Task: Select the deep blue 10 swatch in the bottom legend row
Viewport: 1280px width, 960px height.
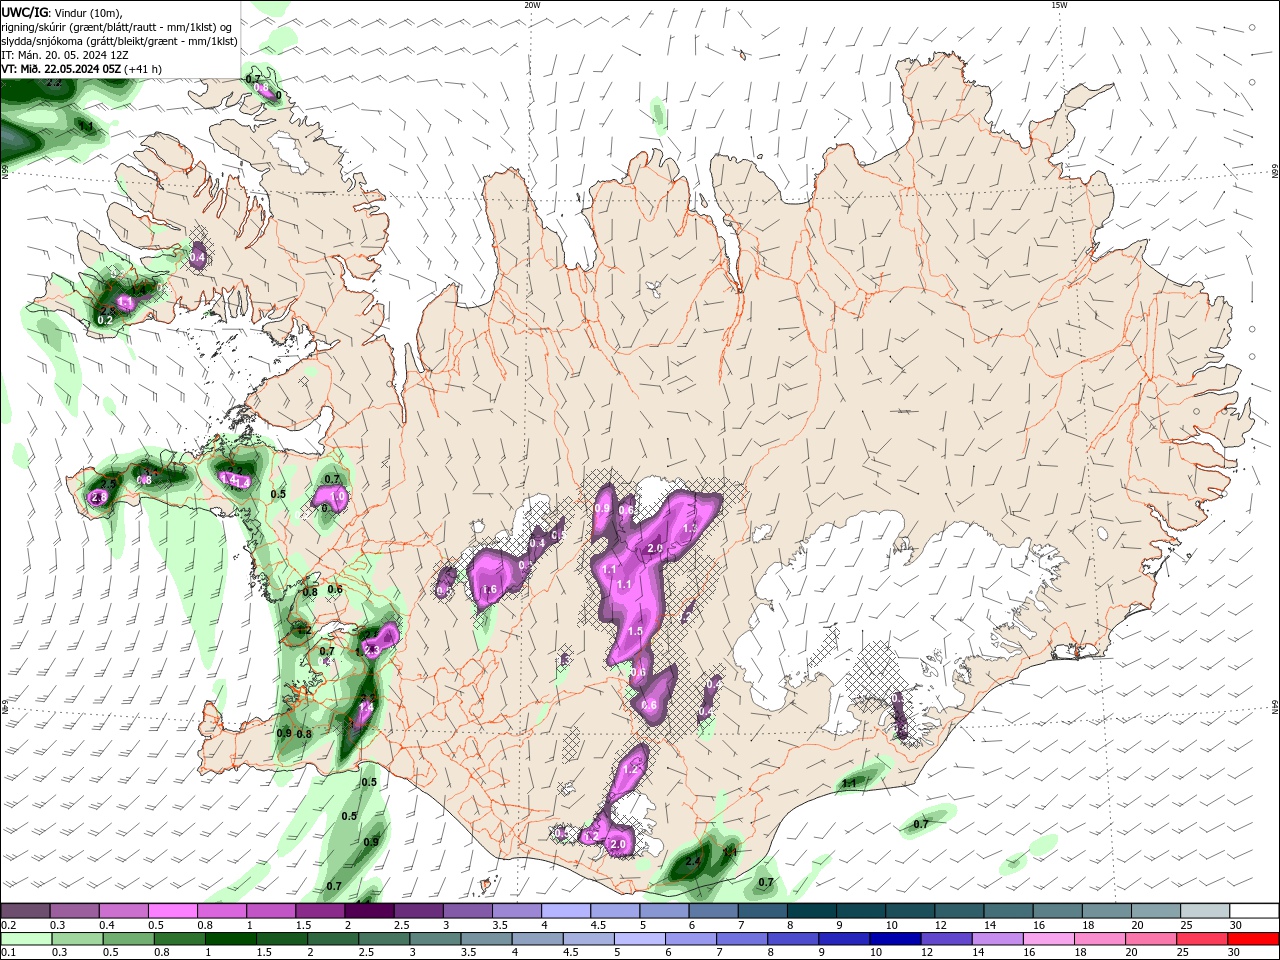Action: [895, 939]
